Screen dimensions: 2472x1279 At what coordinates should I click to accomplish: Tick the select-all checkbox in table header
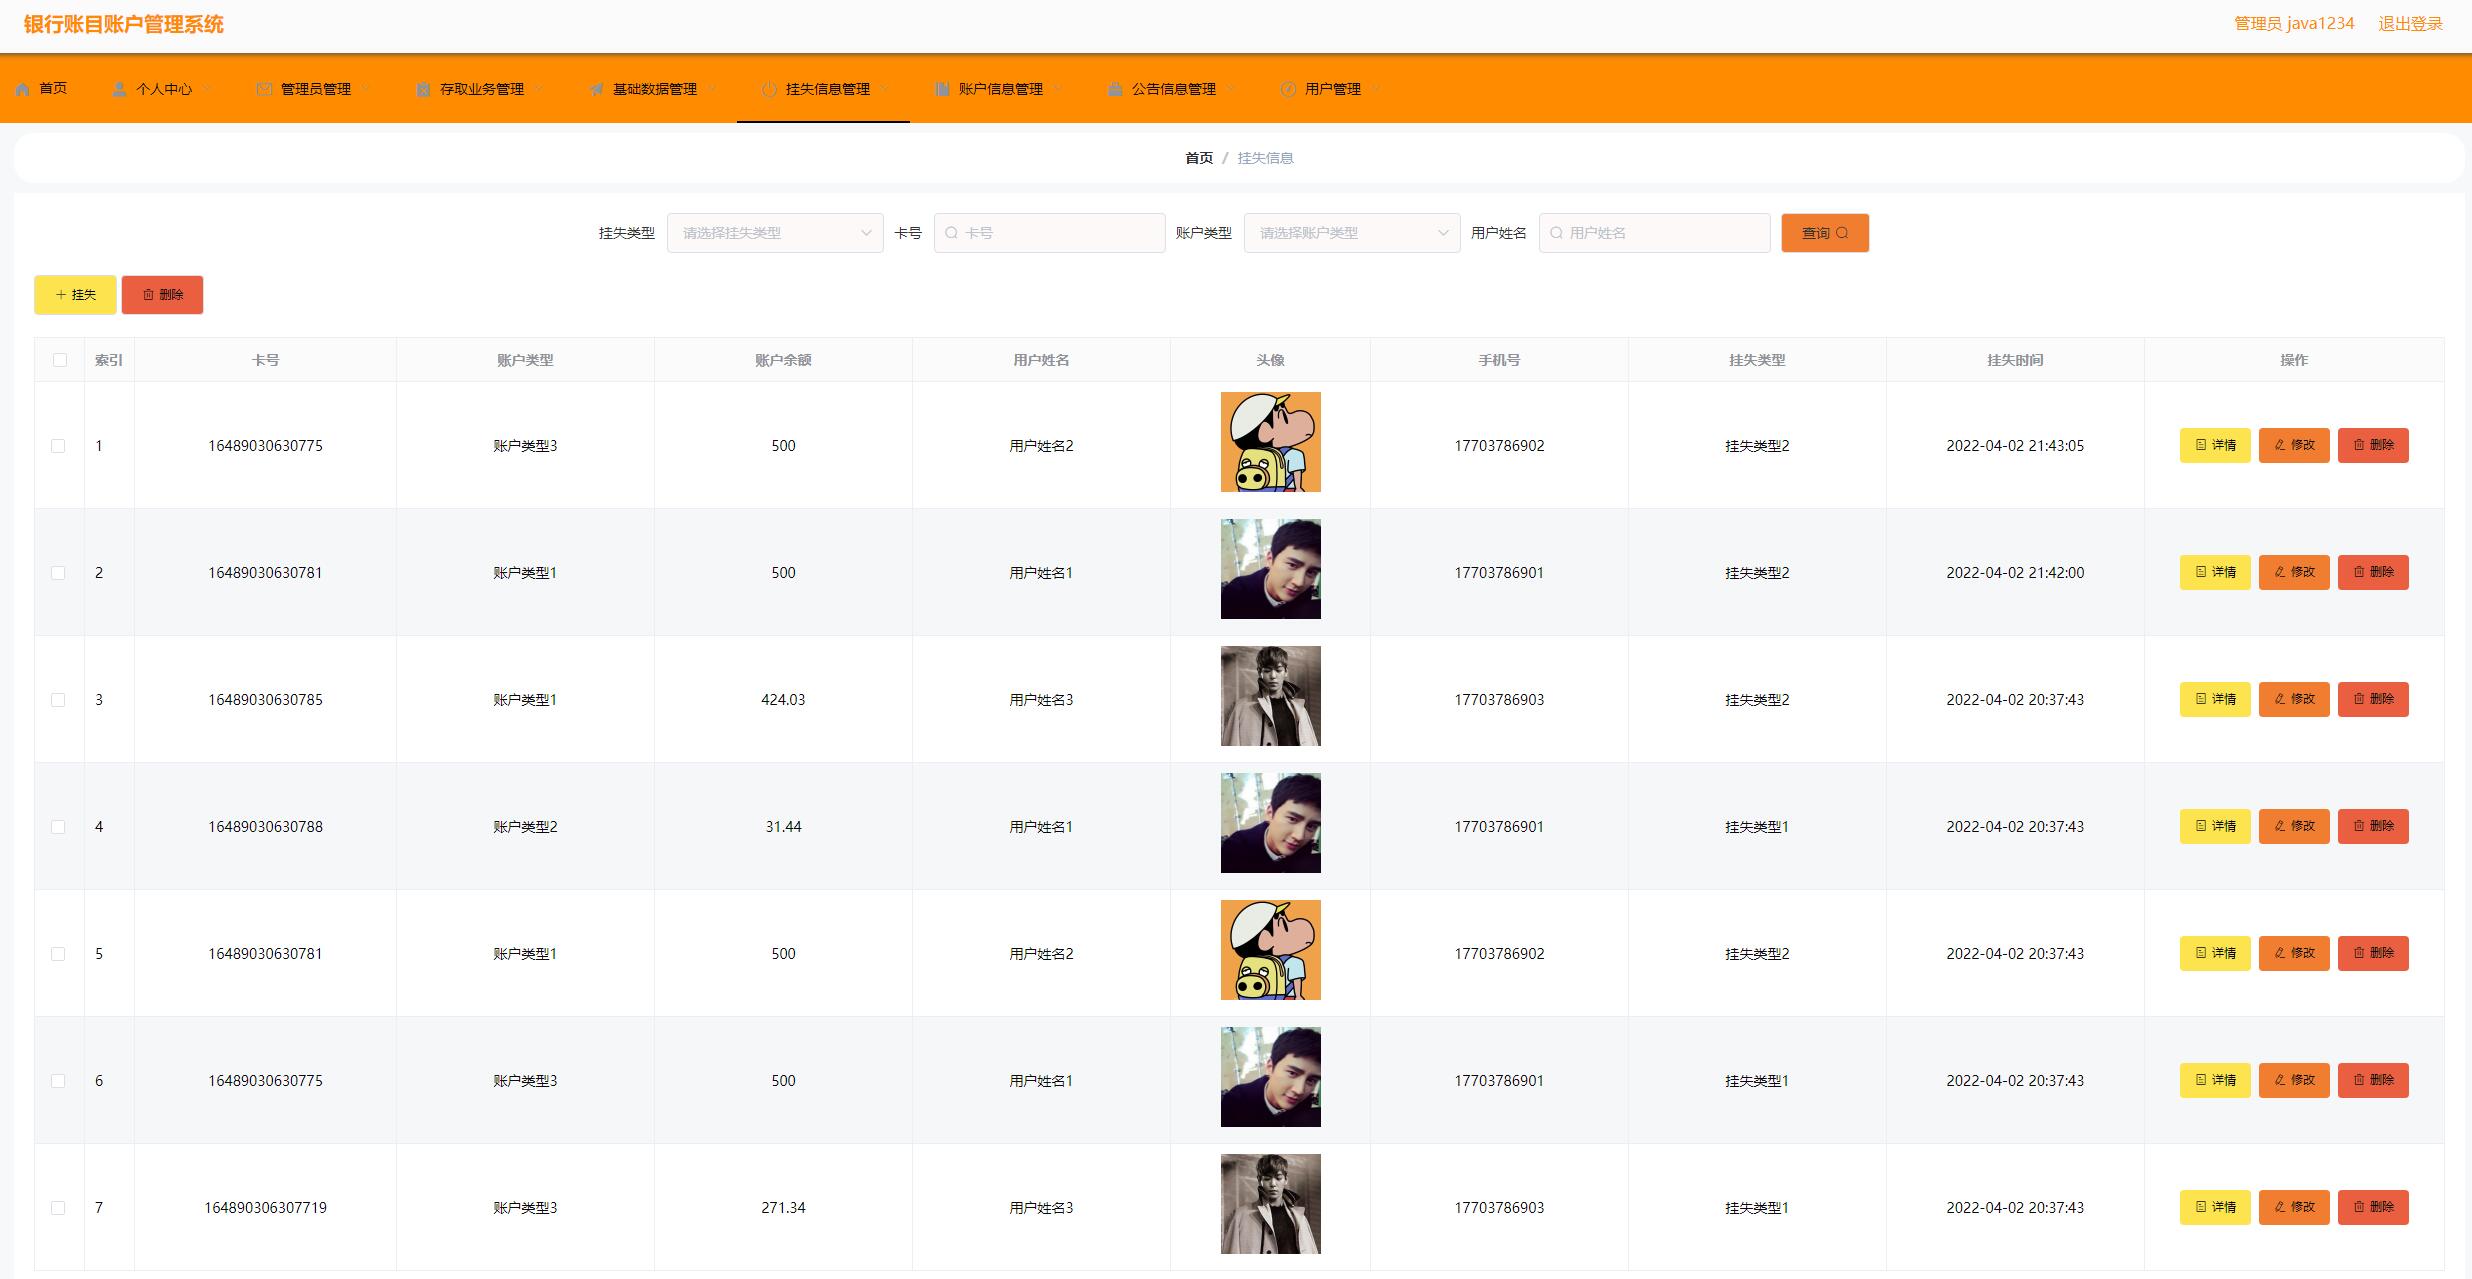pyautogui.click(x=60, y=360)
